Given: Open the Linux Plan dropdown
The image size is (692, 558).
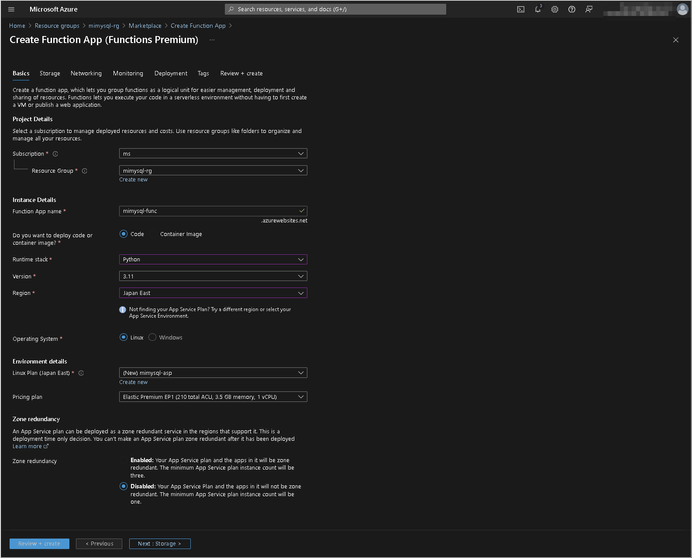Looking at the screenshot, I should click(x=213, y=373).
